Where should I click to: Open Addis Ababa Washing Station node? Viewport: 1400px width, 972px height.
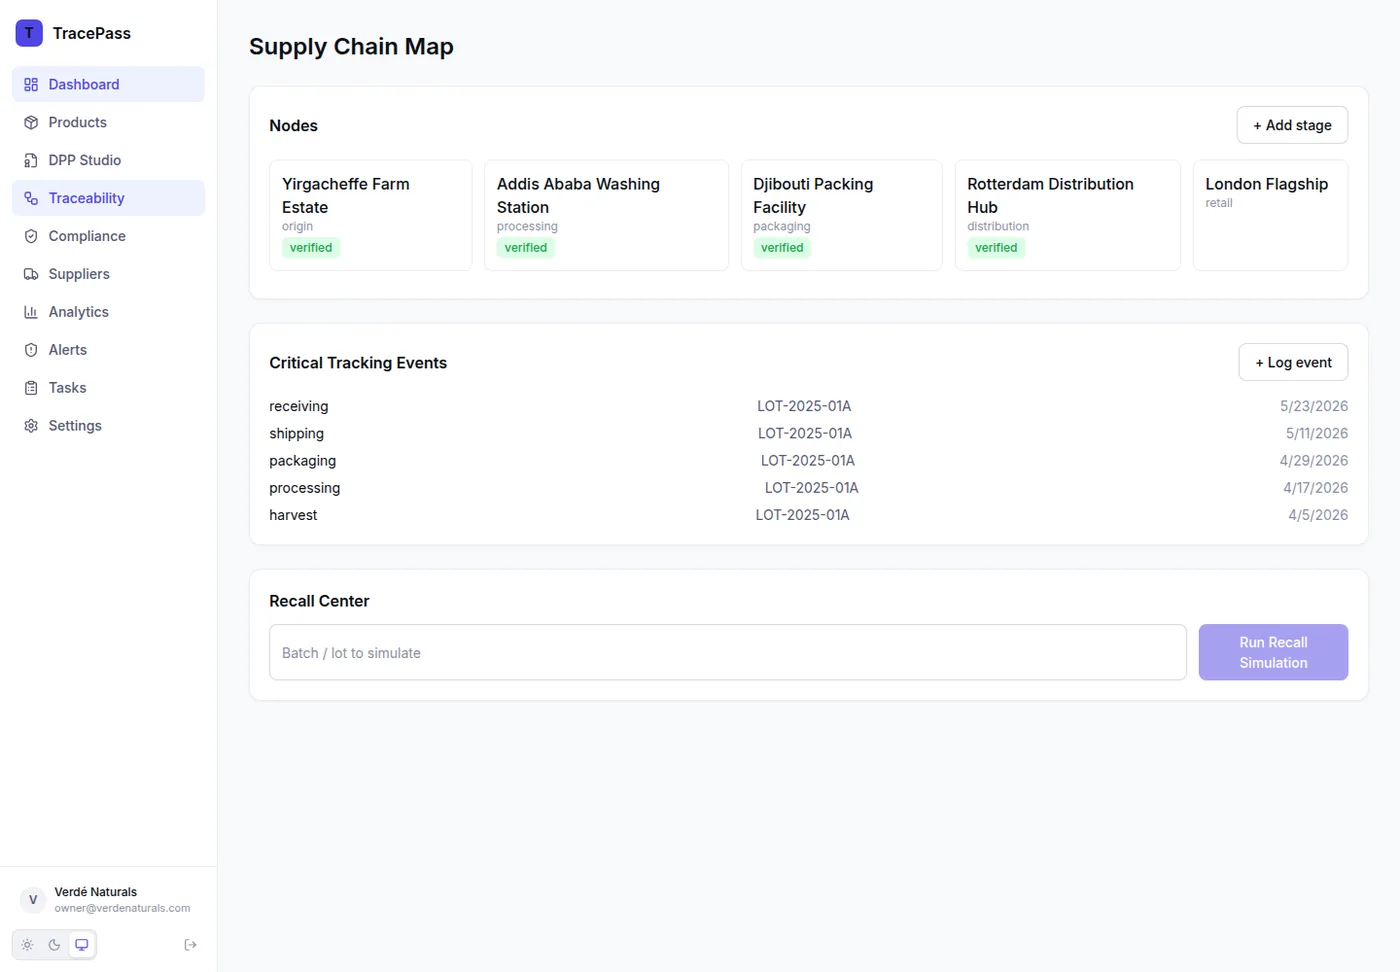point(606,215)
